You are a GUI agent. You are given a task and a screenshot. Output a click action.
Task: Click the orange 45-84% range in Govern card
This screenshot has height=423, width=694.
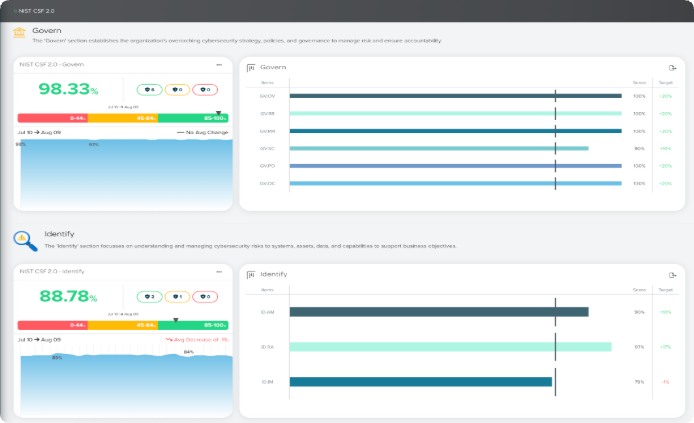123,118
